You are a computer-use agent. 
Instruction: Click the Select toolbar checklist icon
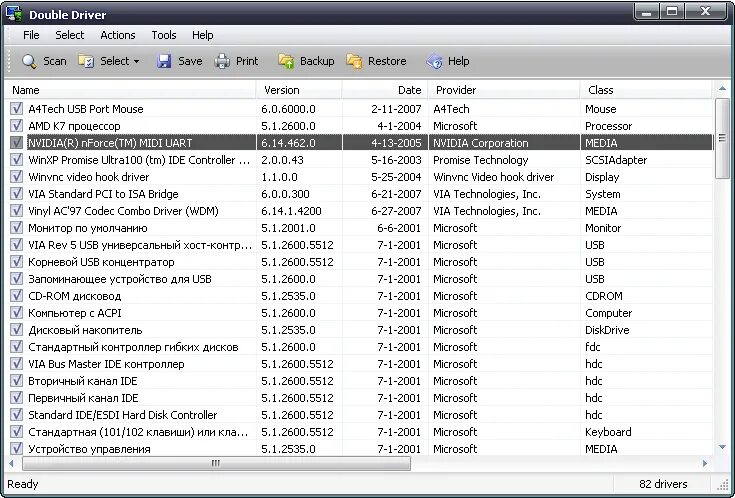click(x=86, y=61)
